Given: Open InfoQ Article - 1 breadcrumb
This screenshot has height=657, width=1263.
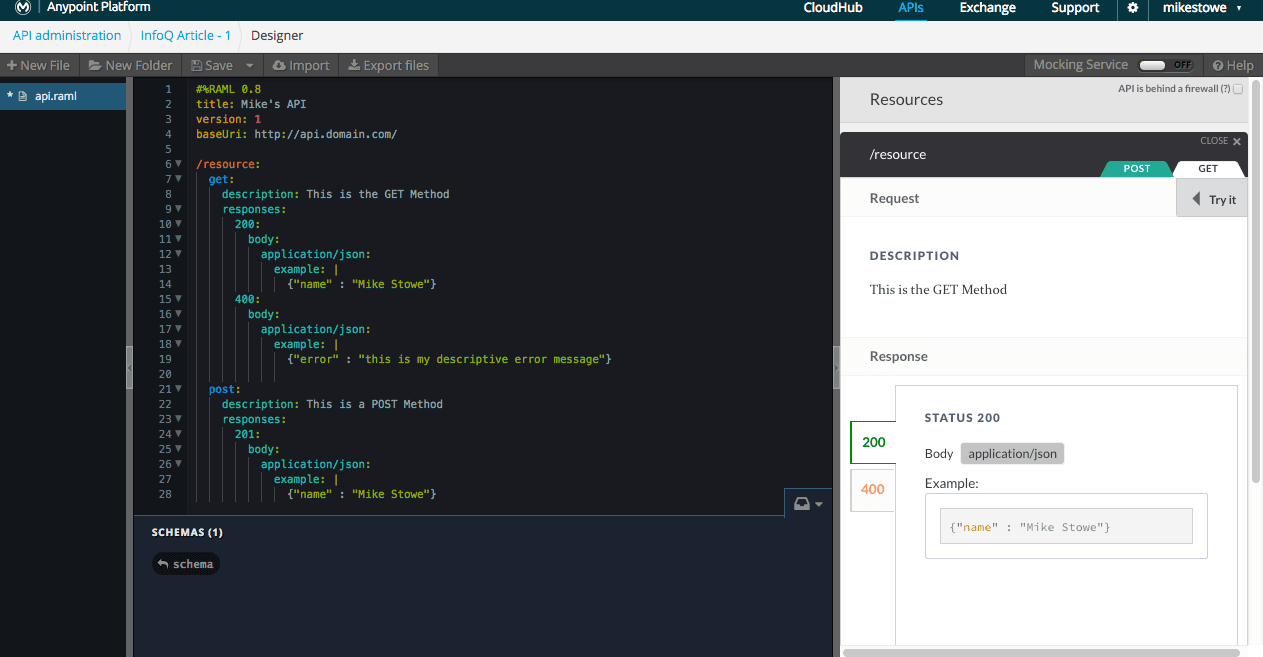Looking at the screenshot, I should 186,35.
